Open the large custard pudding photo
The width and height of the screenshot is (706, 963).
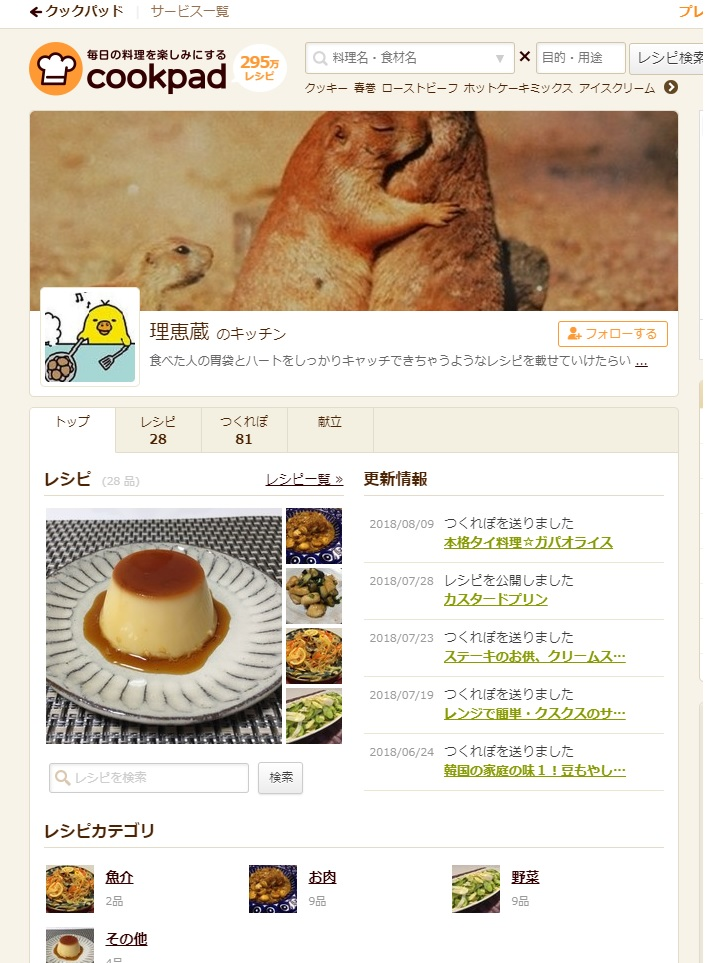point(164,626)
